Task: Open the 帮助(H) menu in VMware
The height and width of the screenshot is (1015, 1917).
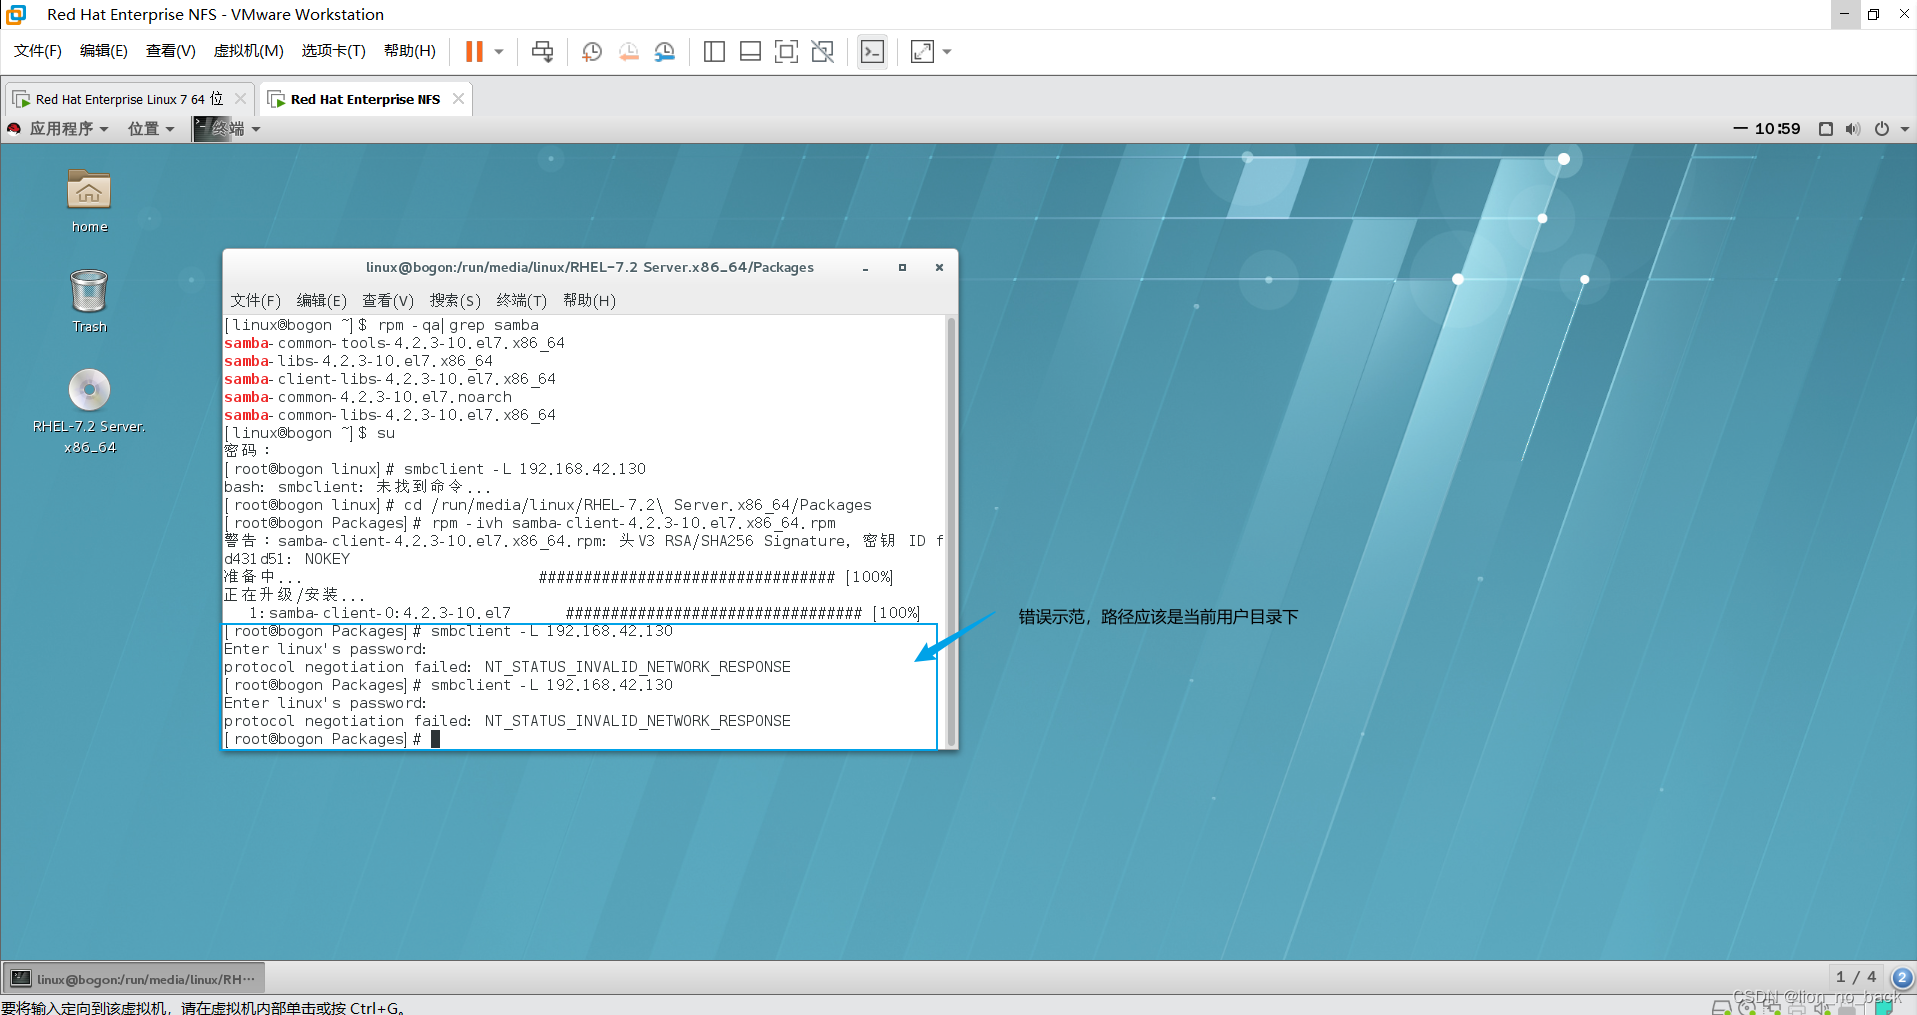Action: [410, 51]
